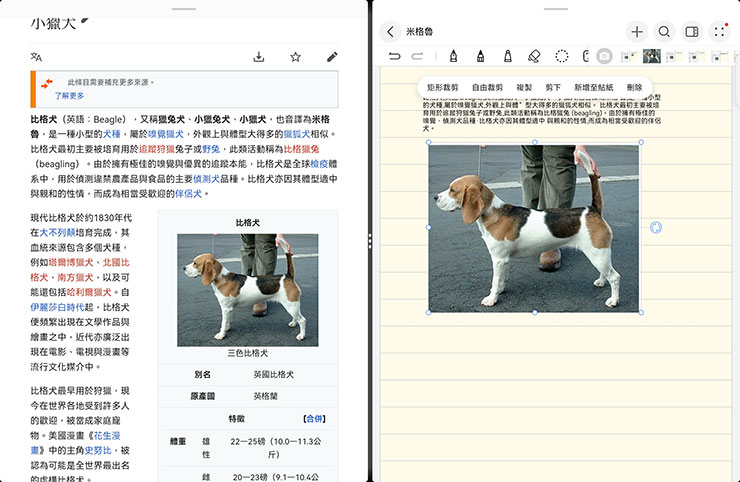Choose 矩形裁剪 in the image menu
This screenshot has width=740, height=482.
[x=443, y=87]
